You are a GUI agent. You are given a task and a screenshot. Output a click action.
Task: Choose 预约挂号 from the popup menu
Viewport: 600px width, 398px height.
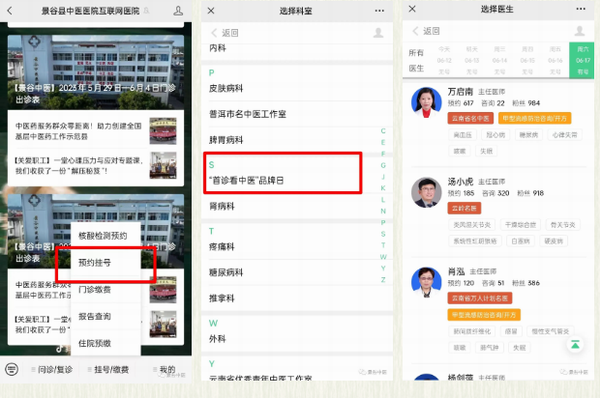pos(106,263)
